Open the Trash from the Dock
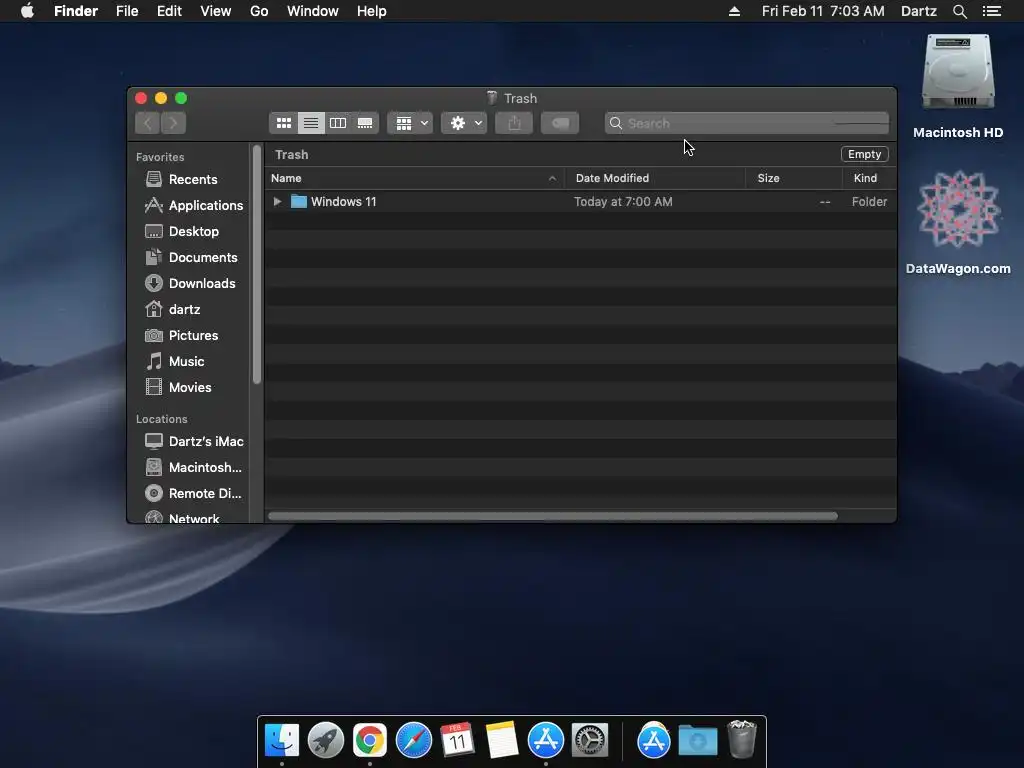1024x768 pixels. tap(741, 739)
